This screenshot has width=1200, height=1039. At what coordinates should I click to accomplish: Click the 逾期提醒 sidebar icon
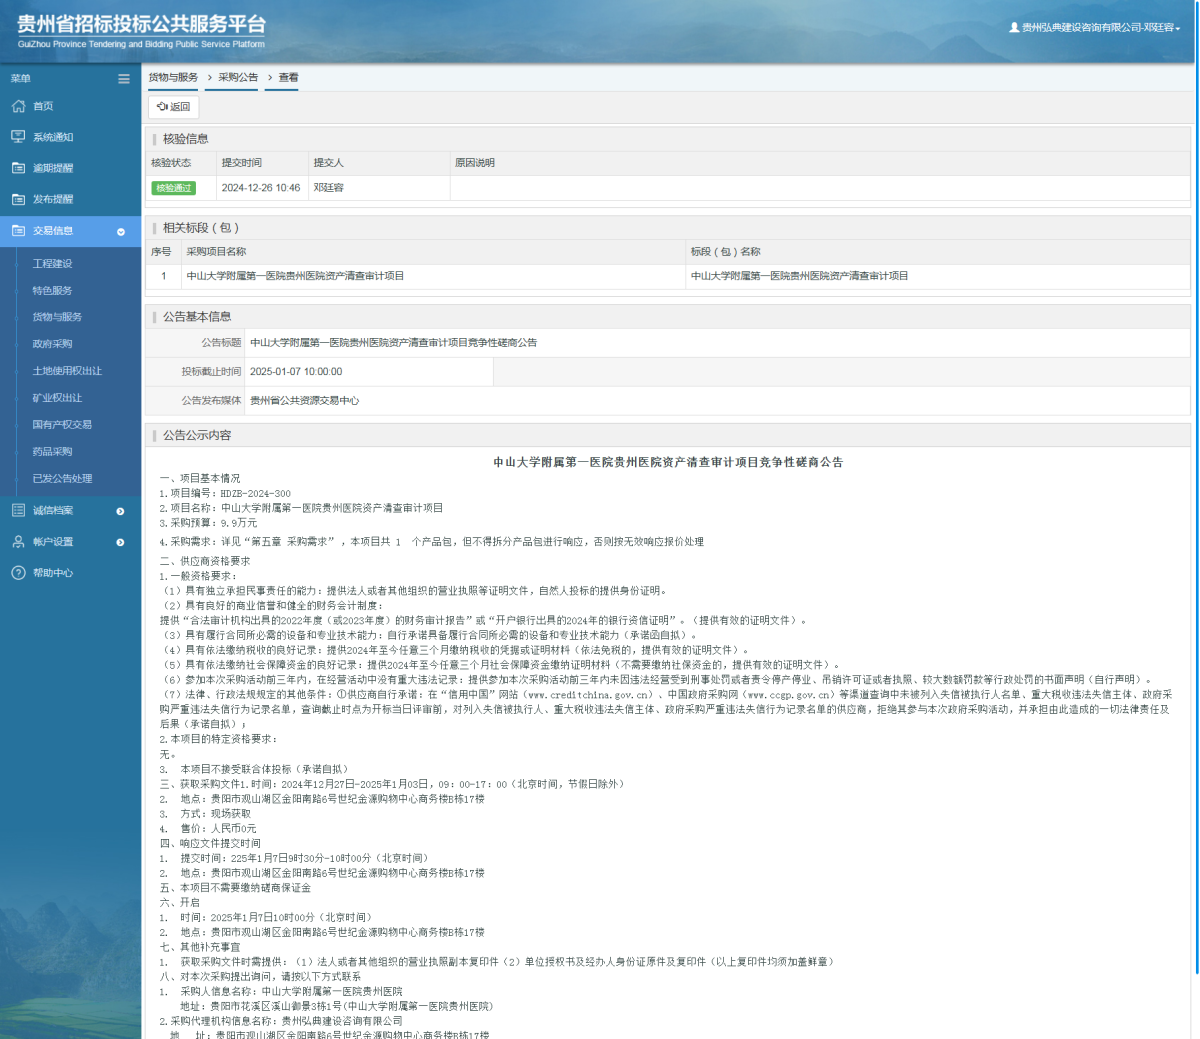pos(18,168)
